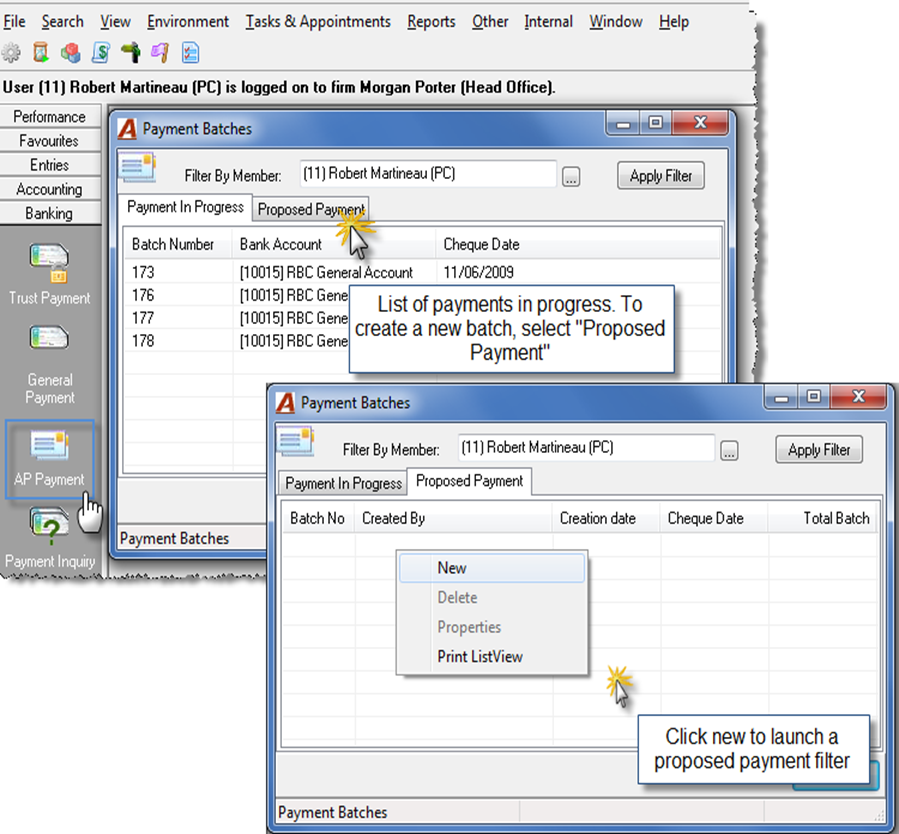Click Filter By Member field in front window
The image size is (899, 834).
[586, 448]
